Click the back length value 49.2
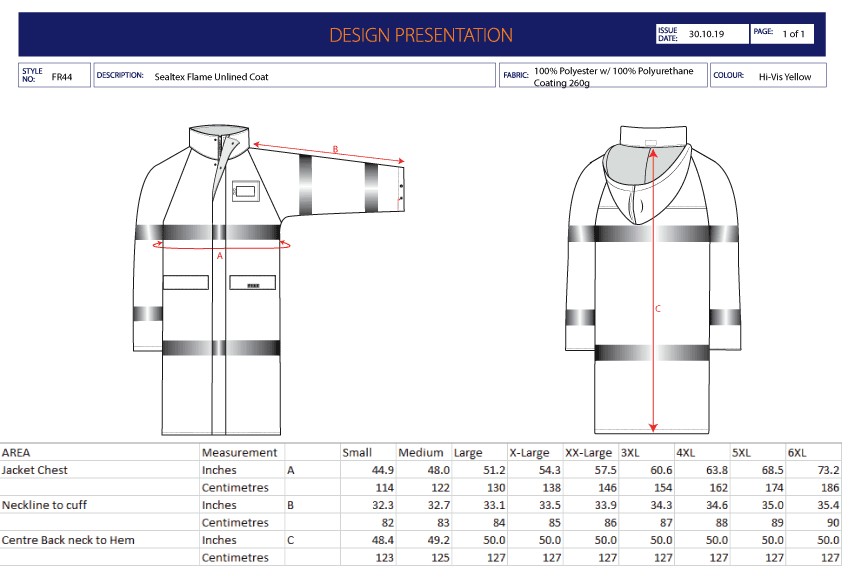The height and width of the screenshot is (566, 842). point(439,540)
